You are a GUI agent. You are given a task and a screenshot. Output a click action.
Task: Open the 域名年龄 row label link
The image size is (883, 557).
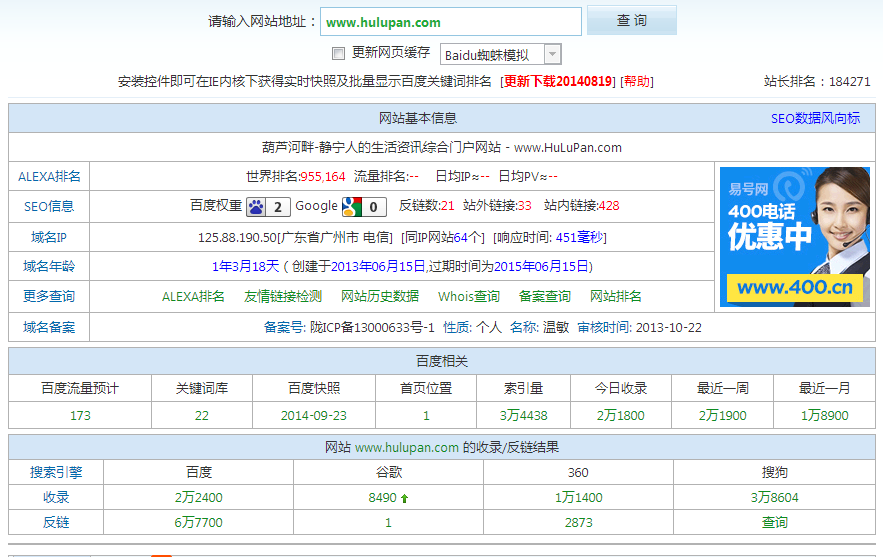coord(49,266)
